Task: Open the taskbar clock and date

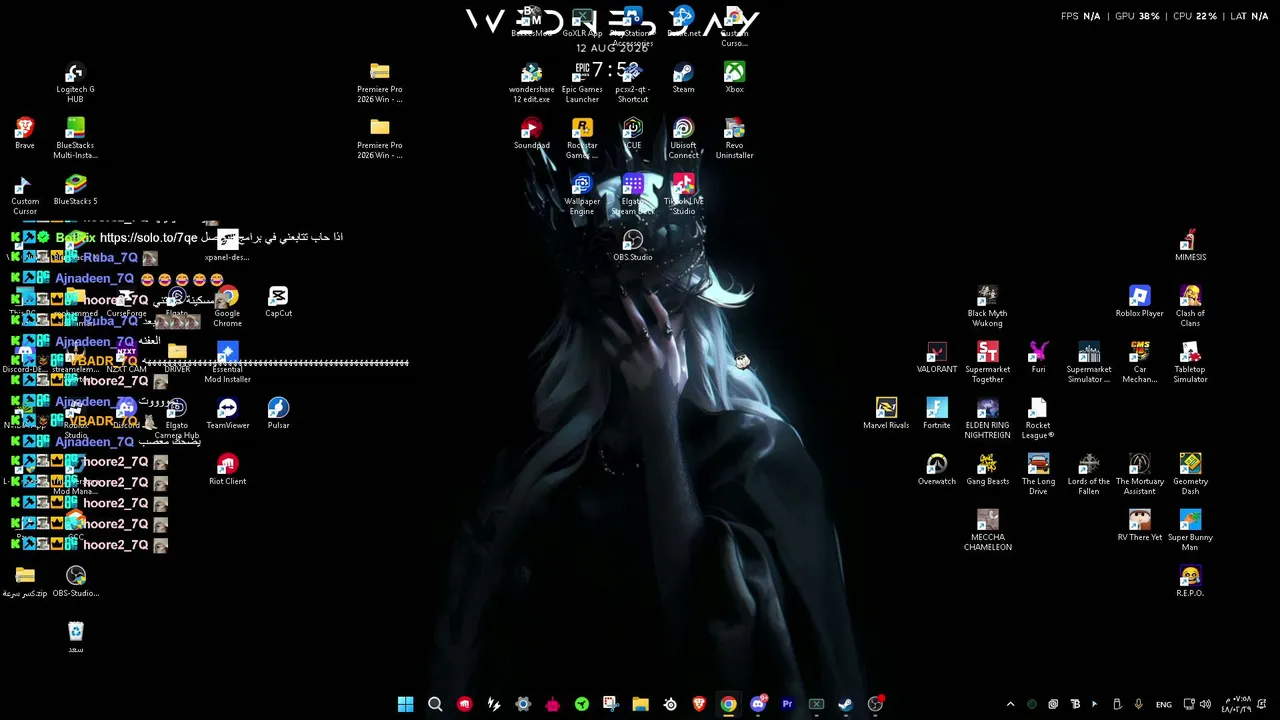Action: pos(1235,704)
